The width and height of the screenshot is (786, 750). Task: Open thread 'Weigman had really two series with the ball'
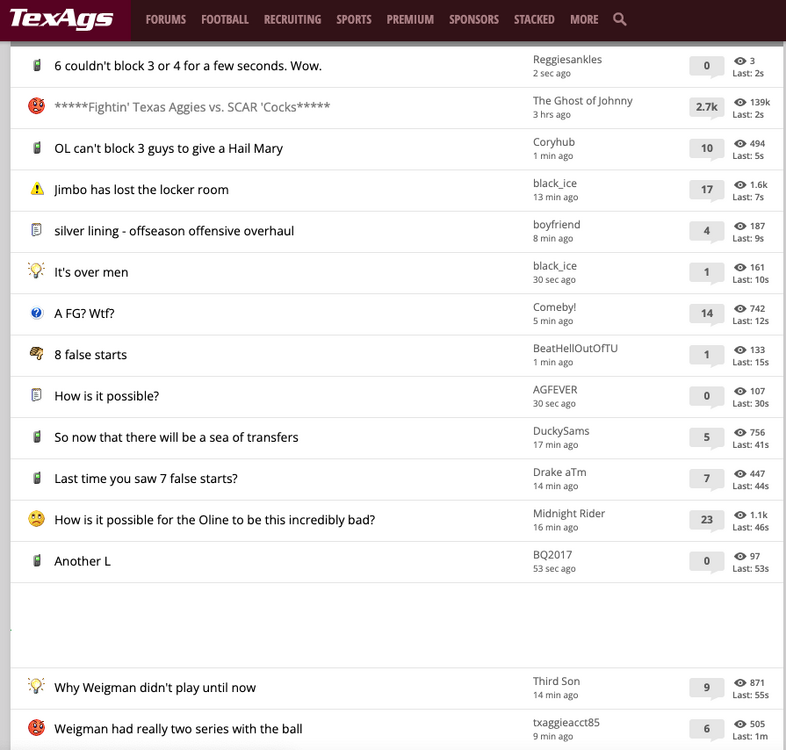[178, 728]
